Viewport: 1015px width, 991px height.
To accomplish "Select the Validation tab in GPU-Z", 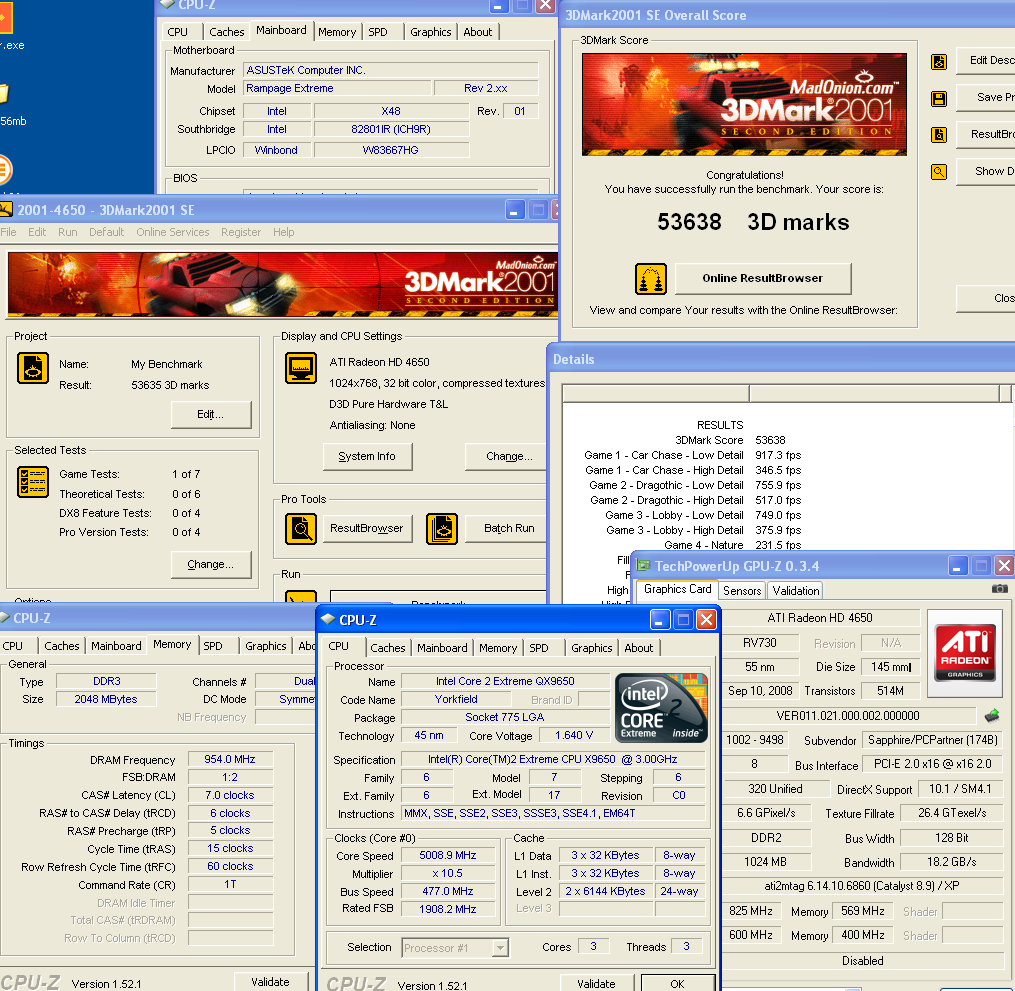I will [x=796, y=591].
